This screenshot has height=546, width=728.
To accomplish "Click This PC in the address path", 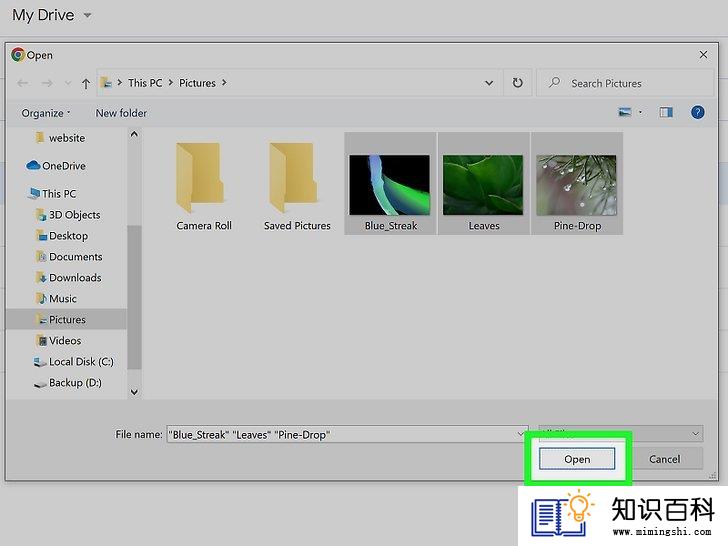I will [x=145, y=83].
